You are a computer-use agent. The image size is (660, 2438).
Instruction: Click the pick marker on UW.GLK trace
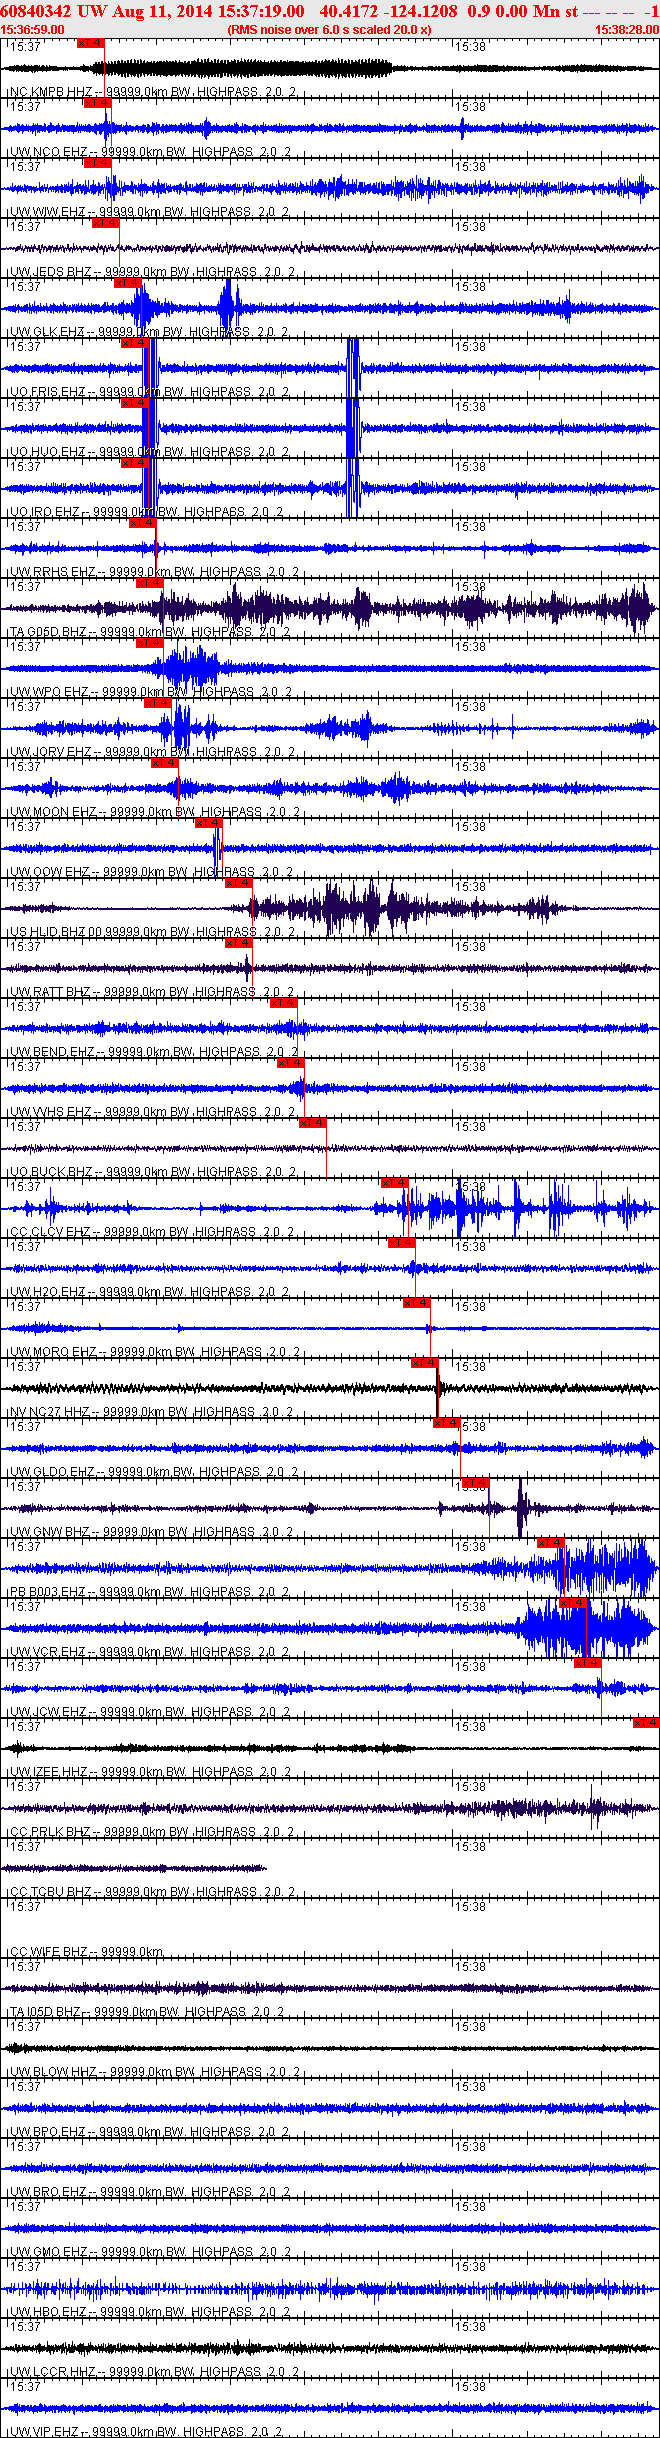pyautogui.click(x=127, y=283)
